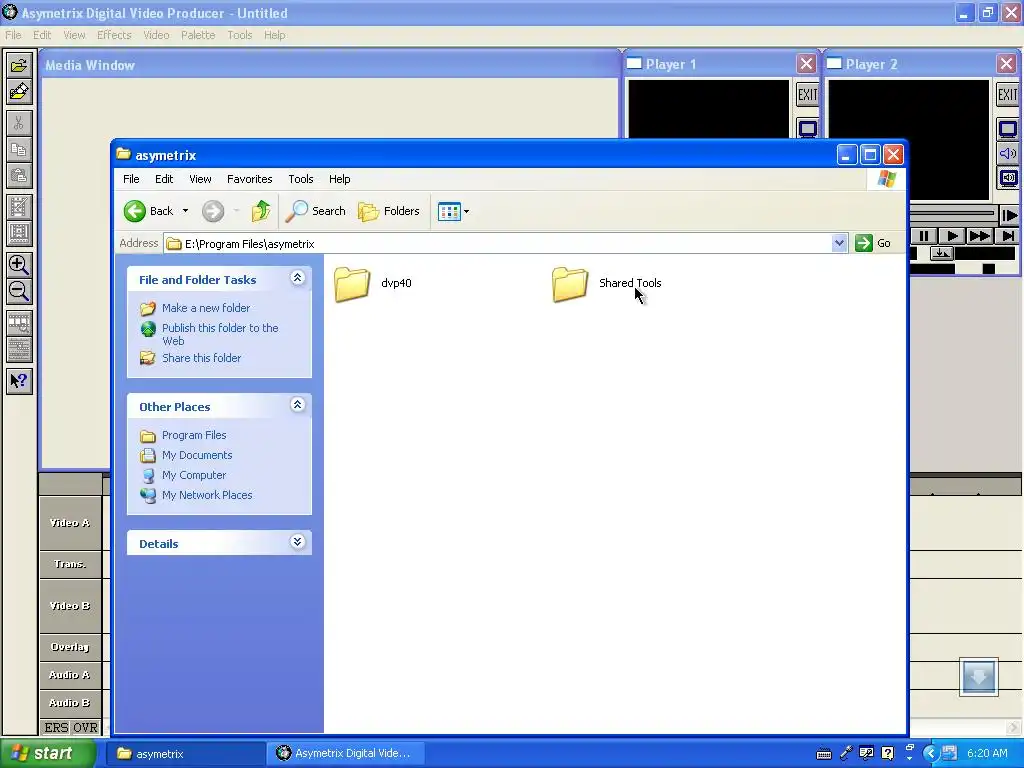
Task: Click the timeline tracks icon in left toolbar
Action: [19, 349]
